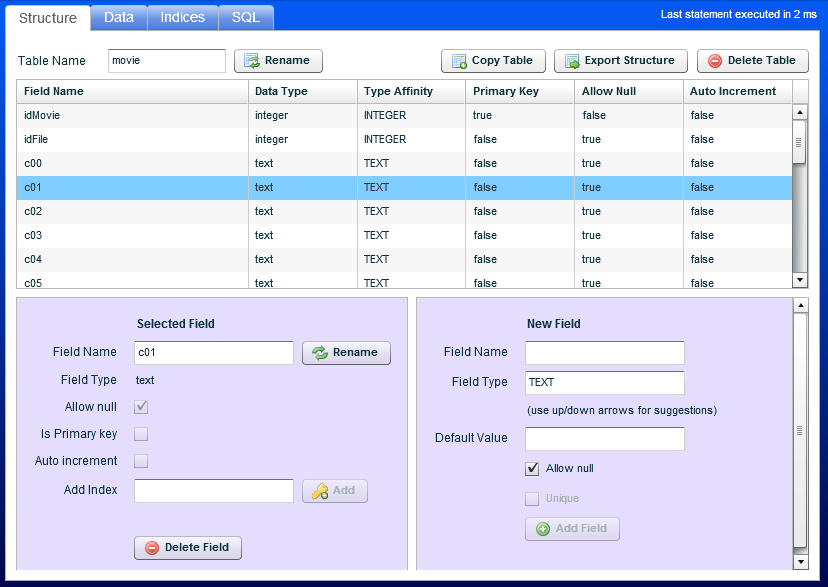
Task: Click the Allow Null column header
Action: click(629, 92)
